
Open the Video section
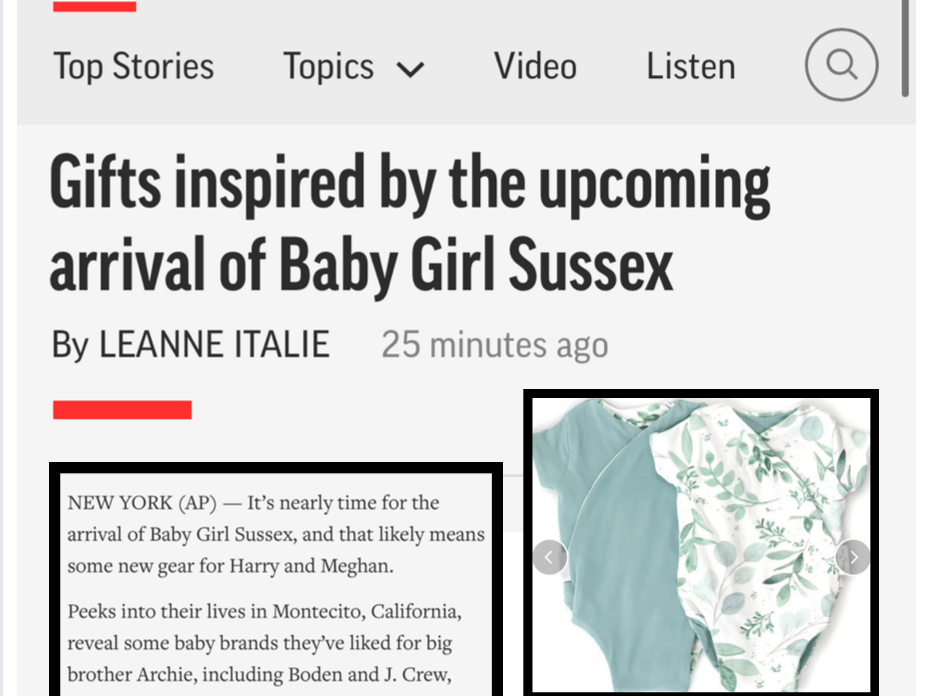[x=535, y=66]
